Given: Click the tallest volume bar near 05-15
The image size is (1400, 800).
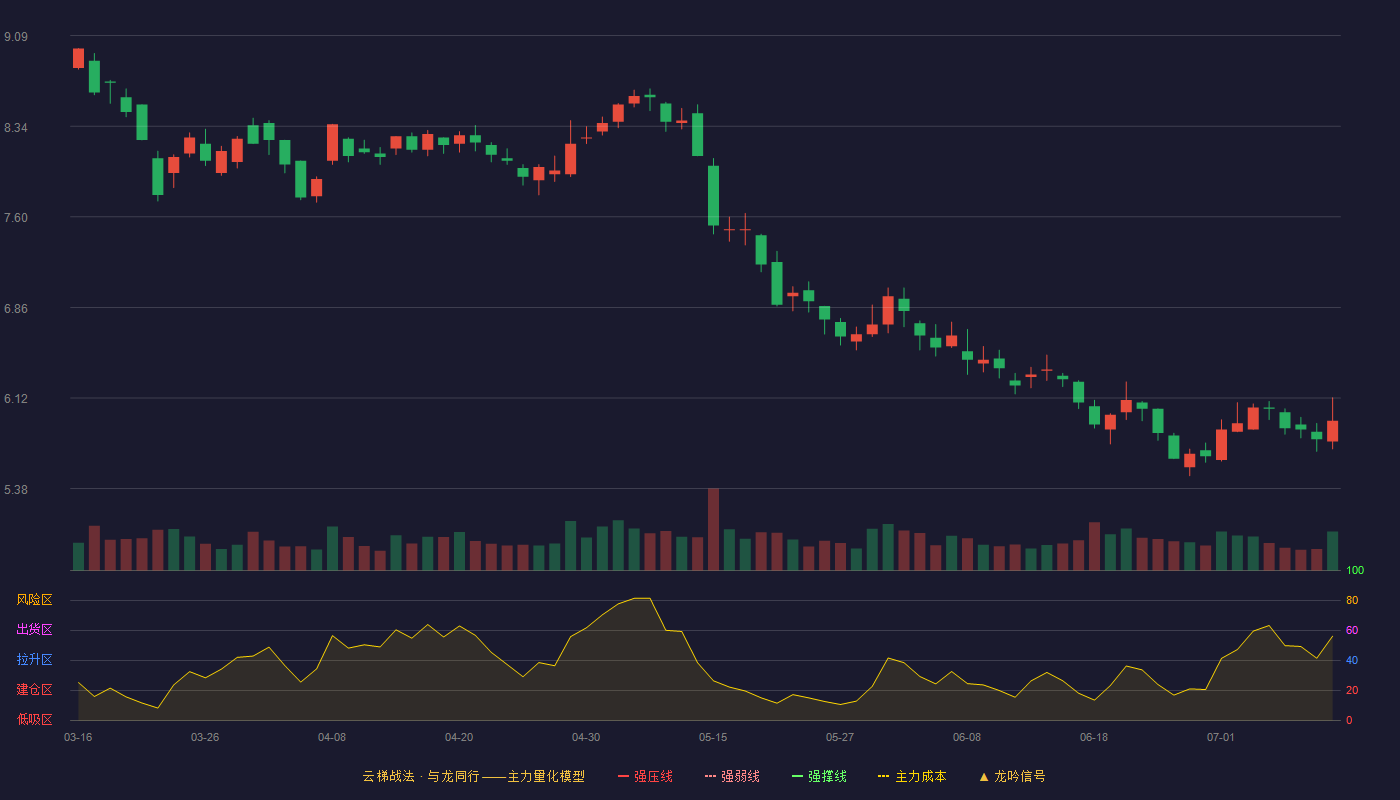Looking at the screenshot, I should coord(713,529).
